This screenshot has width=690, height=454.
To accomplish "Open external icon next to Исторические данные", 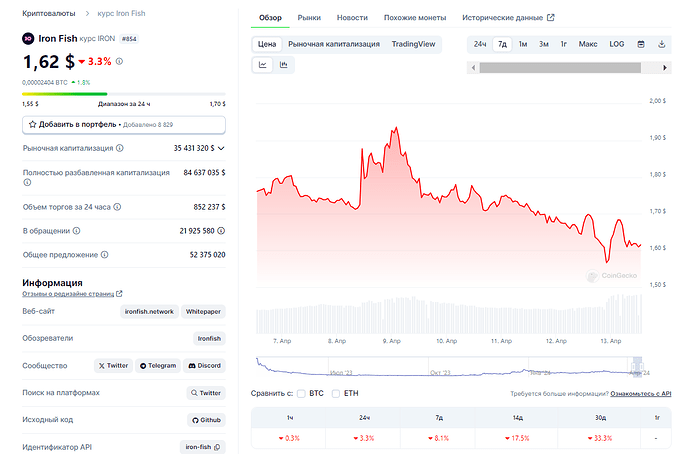I will (551, 18).
